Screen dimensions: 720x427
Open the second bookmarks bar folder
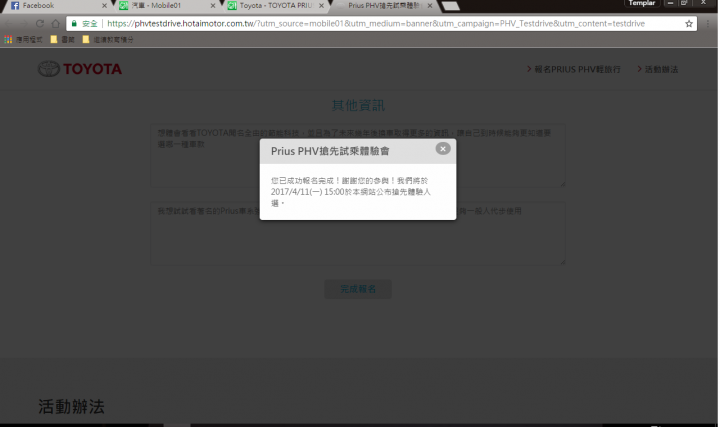click(x=62, y=40)
